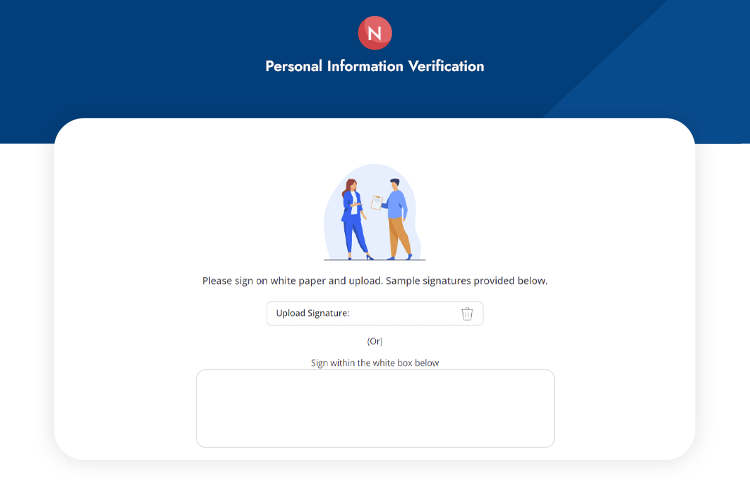Click the '(Or)' separator text
This screenshot has height=500, width=750.
point(375,341)
